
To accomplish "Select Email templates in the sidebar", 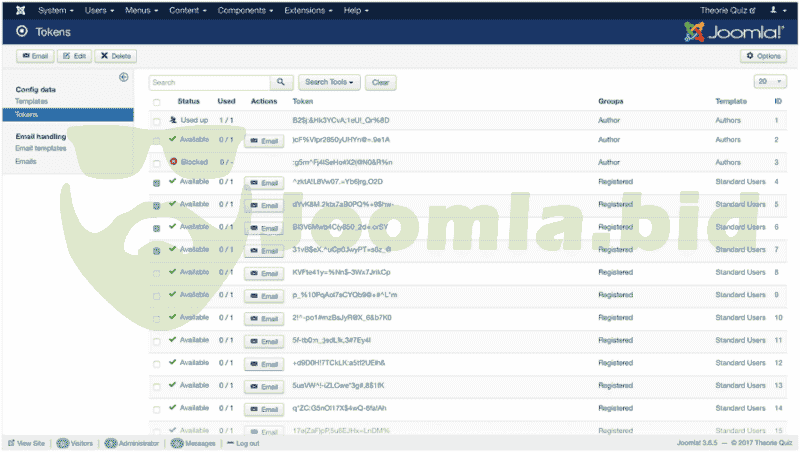I will [x=41, y=148].
